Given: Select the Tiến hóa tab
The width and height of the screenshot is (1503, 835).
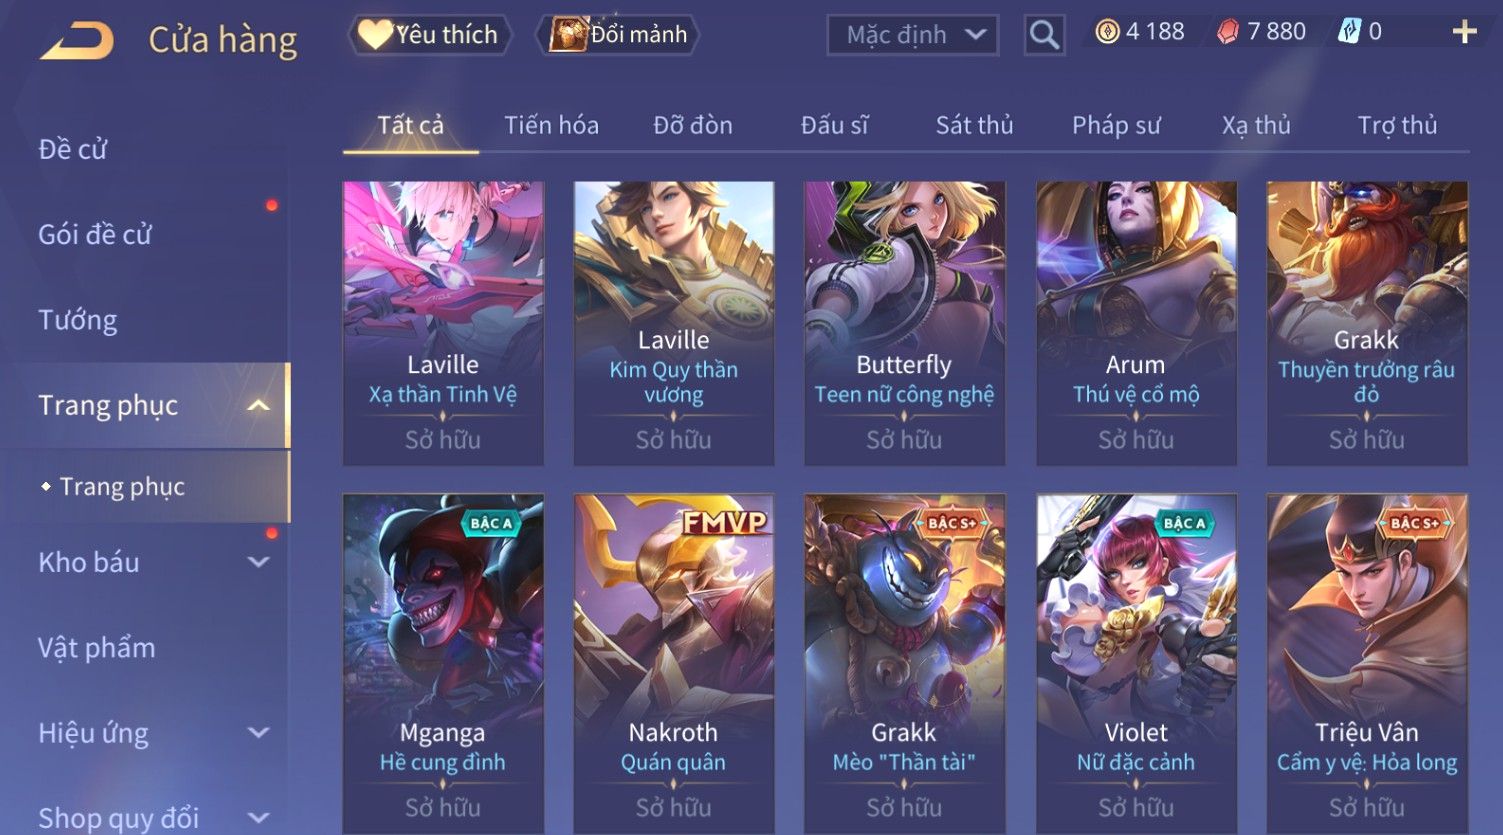Looking at the screenshot, I should click(x=551, y=125).
